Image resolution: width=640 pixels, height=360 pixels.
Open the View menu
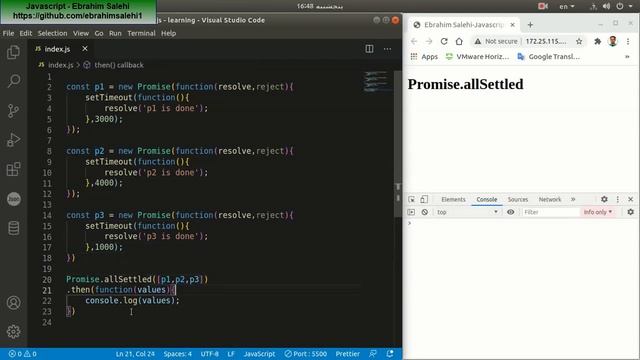coord(81,33)
